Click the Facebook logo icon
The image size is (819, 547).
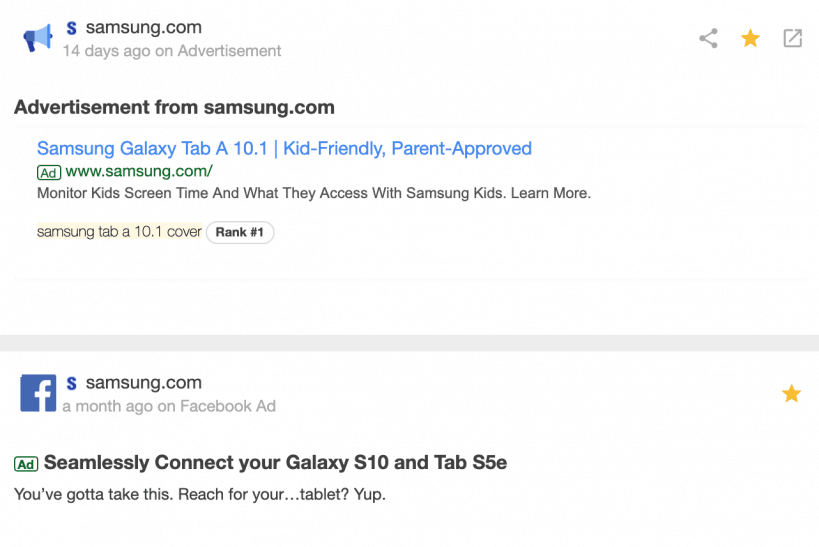coord(38,393)
